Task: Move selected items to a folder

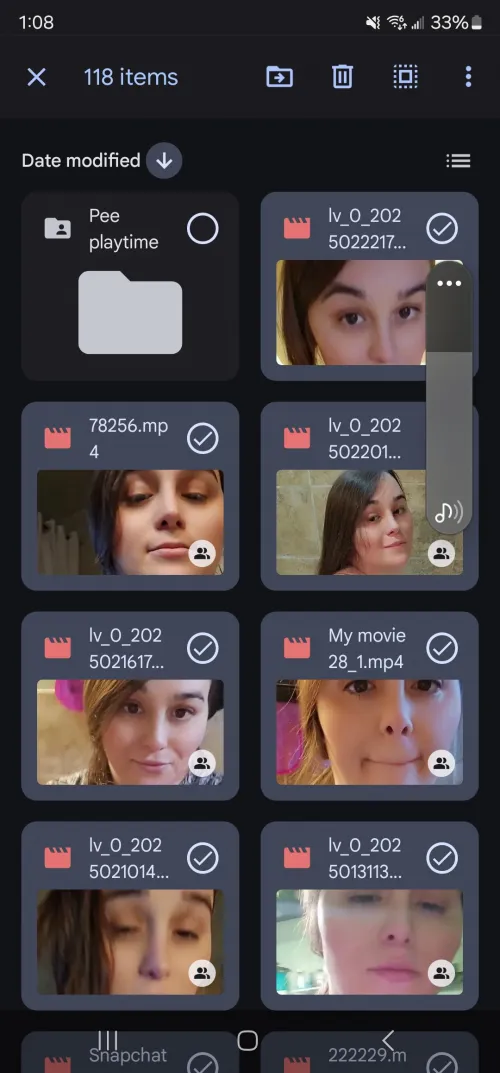Action: (x=279, y=77)
